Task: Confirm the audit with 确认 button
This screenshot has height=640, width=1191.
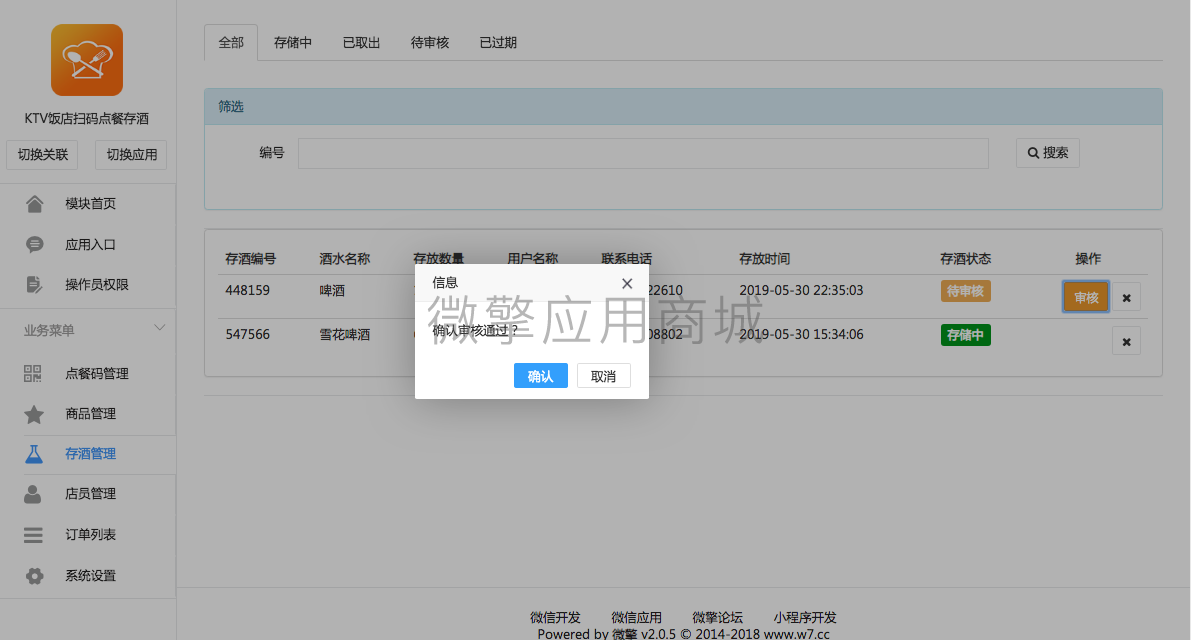Action: 541,376
